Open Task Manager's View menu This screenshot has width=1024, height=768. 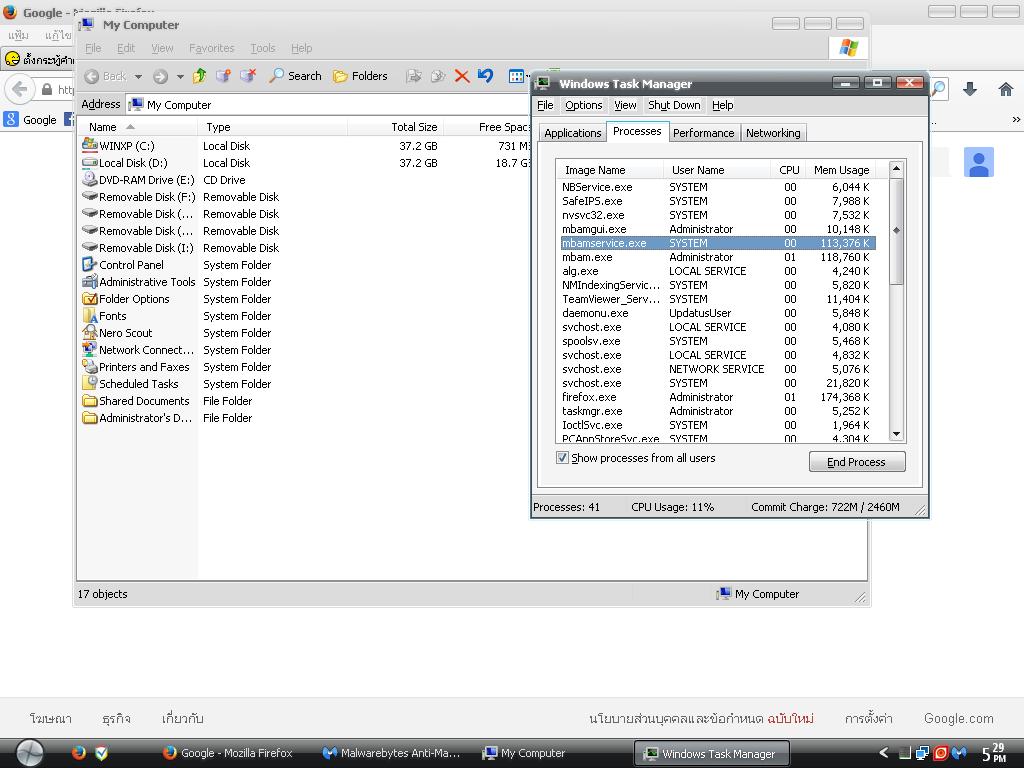(x=625, y=105)
